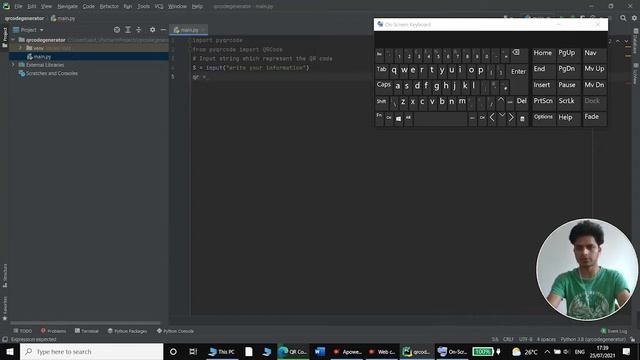Collapse the qrcodegenerator root folder
This screenshot has width=640, height=360.
[x=13, y=40]
